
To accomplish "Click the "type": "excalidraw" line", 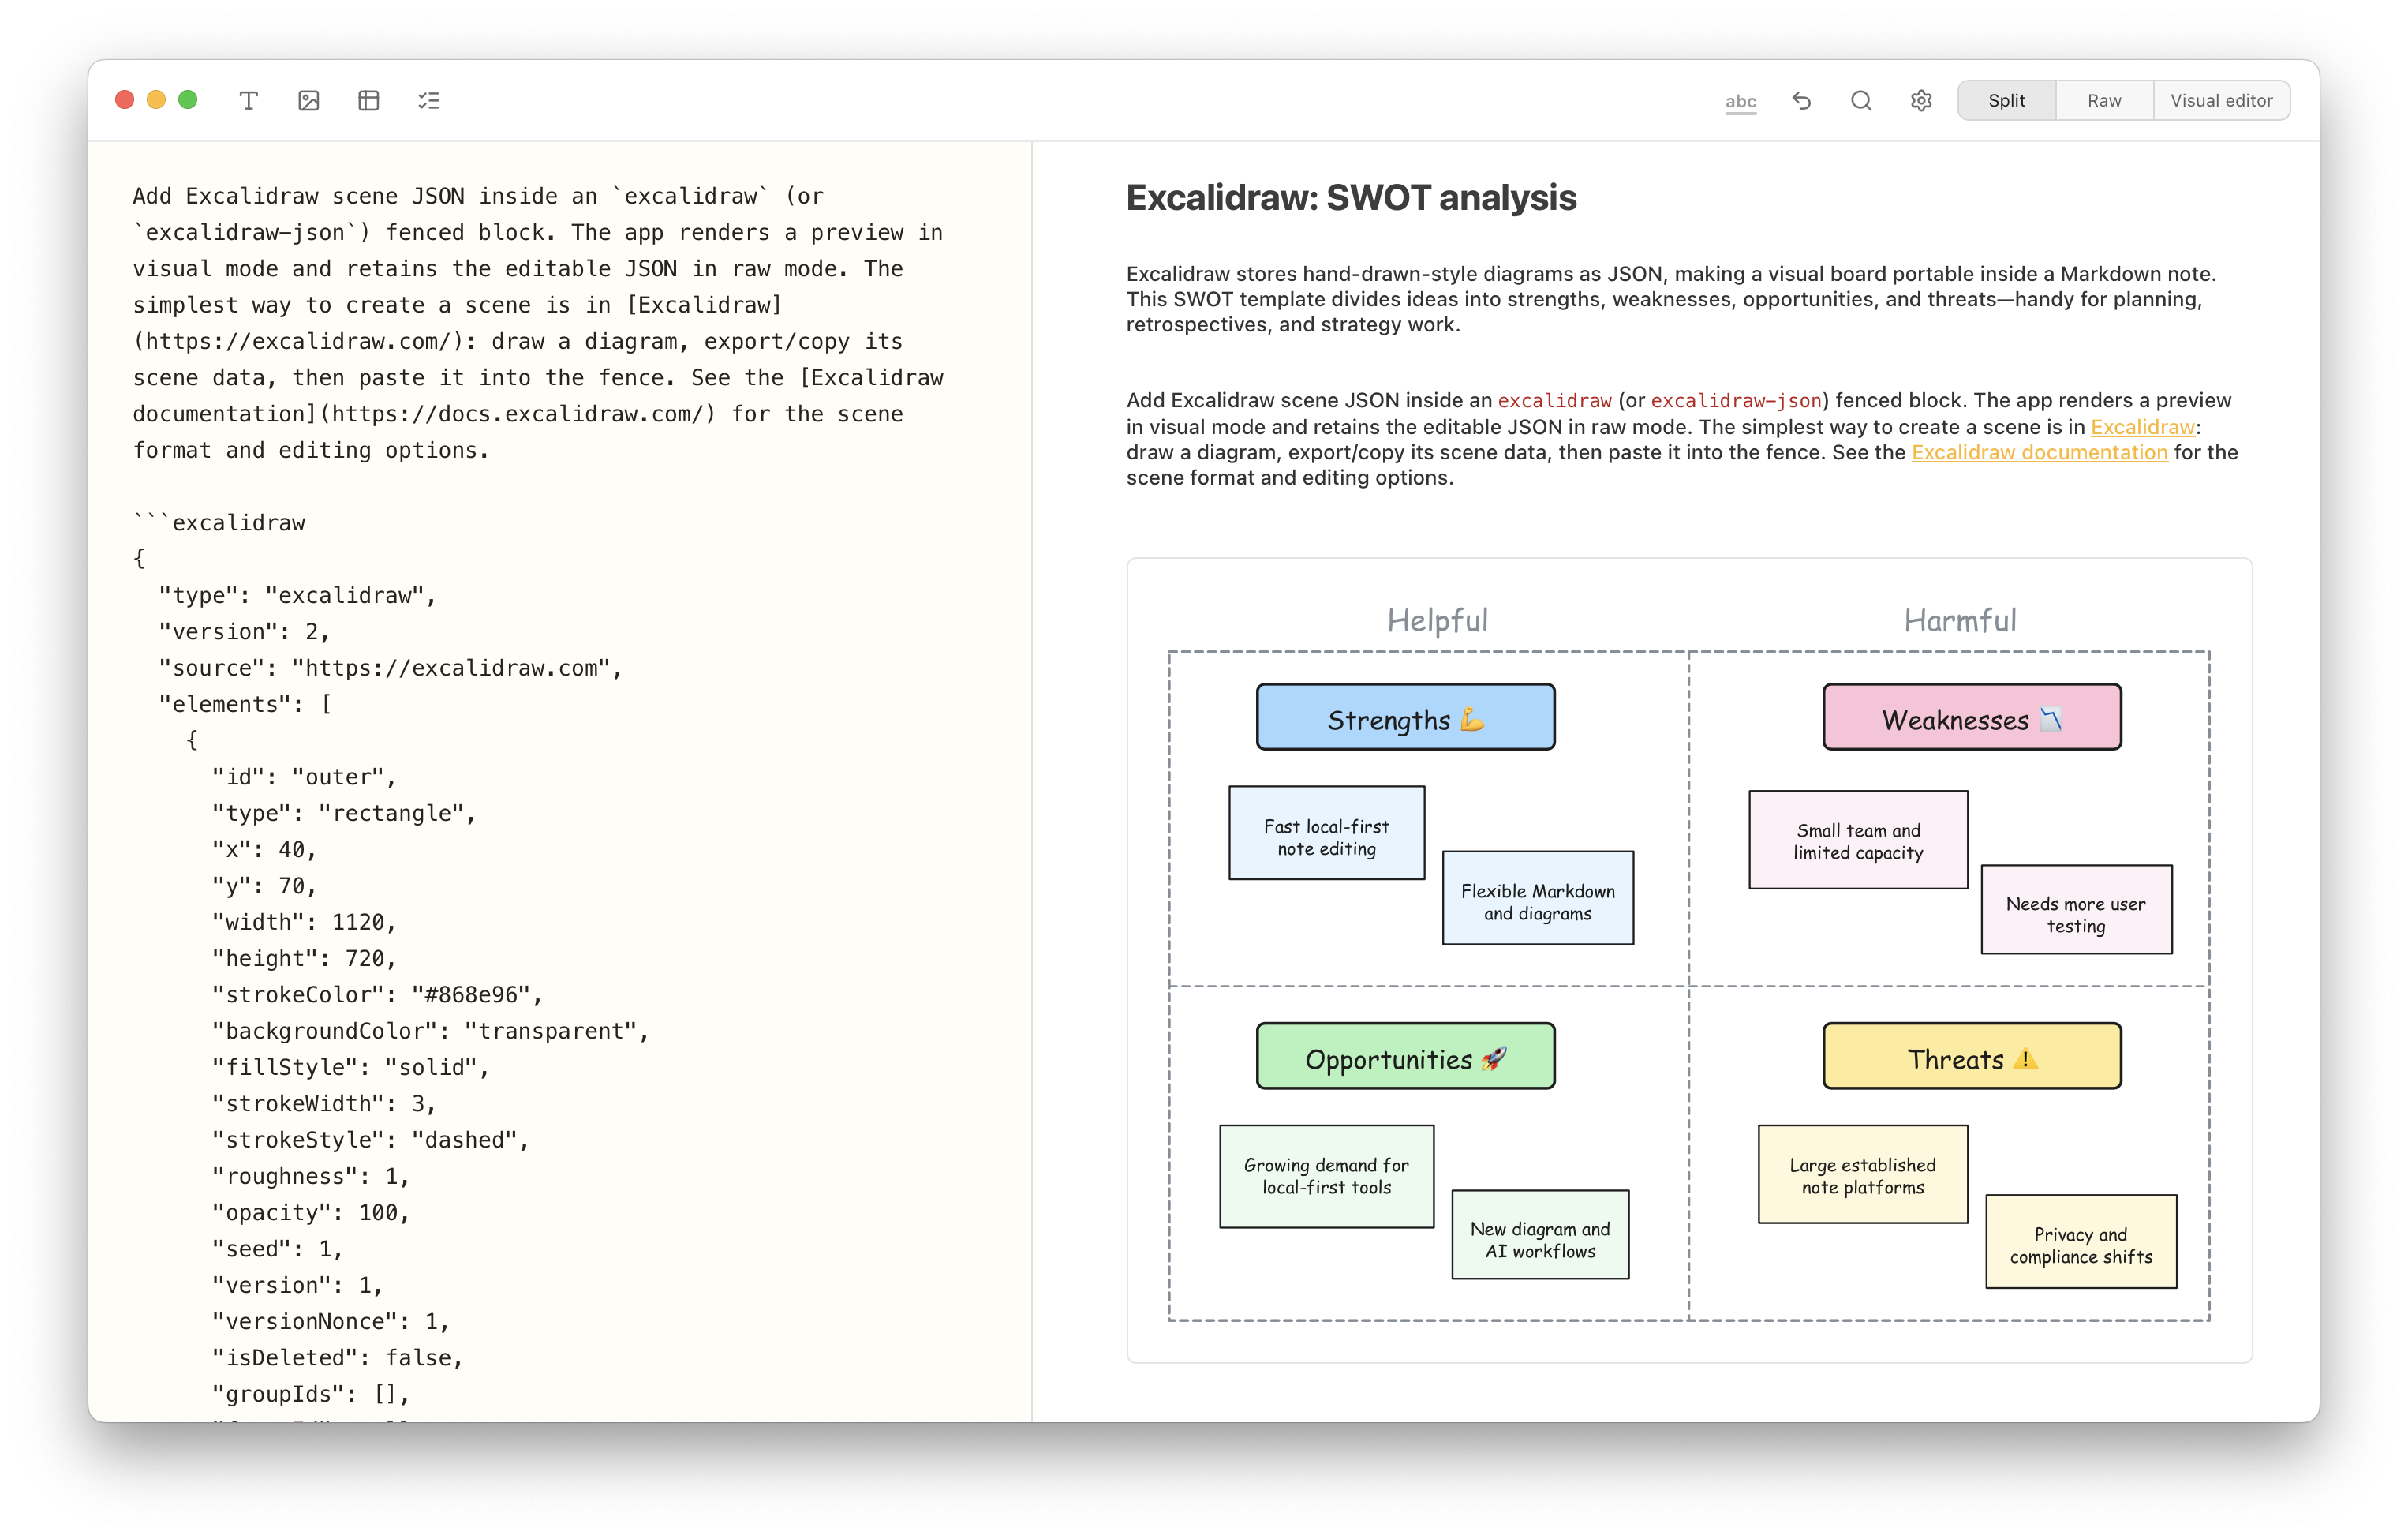I will tap(297, 595).
